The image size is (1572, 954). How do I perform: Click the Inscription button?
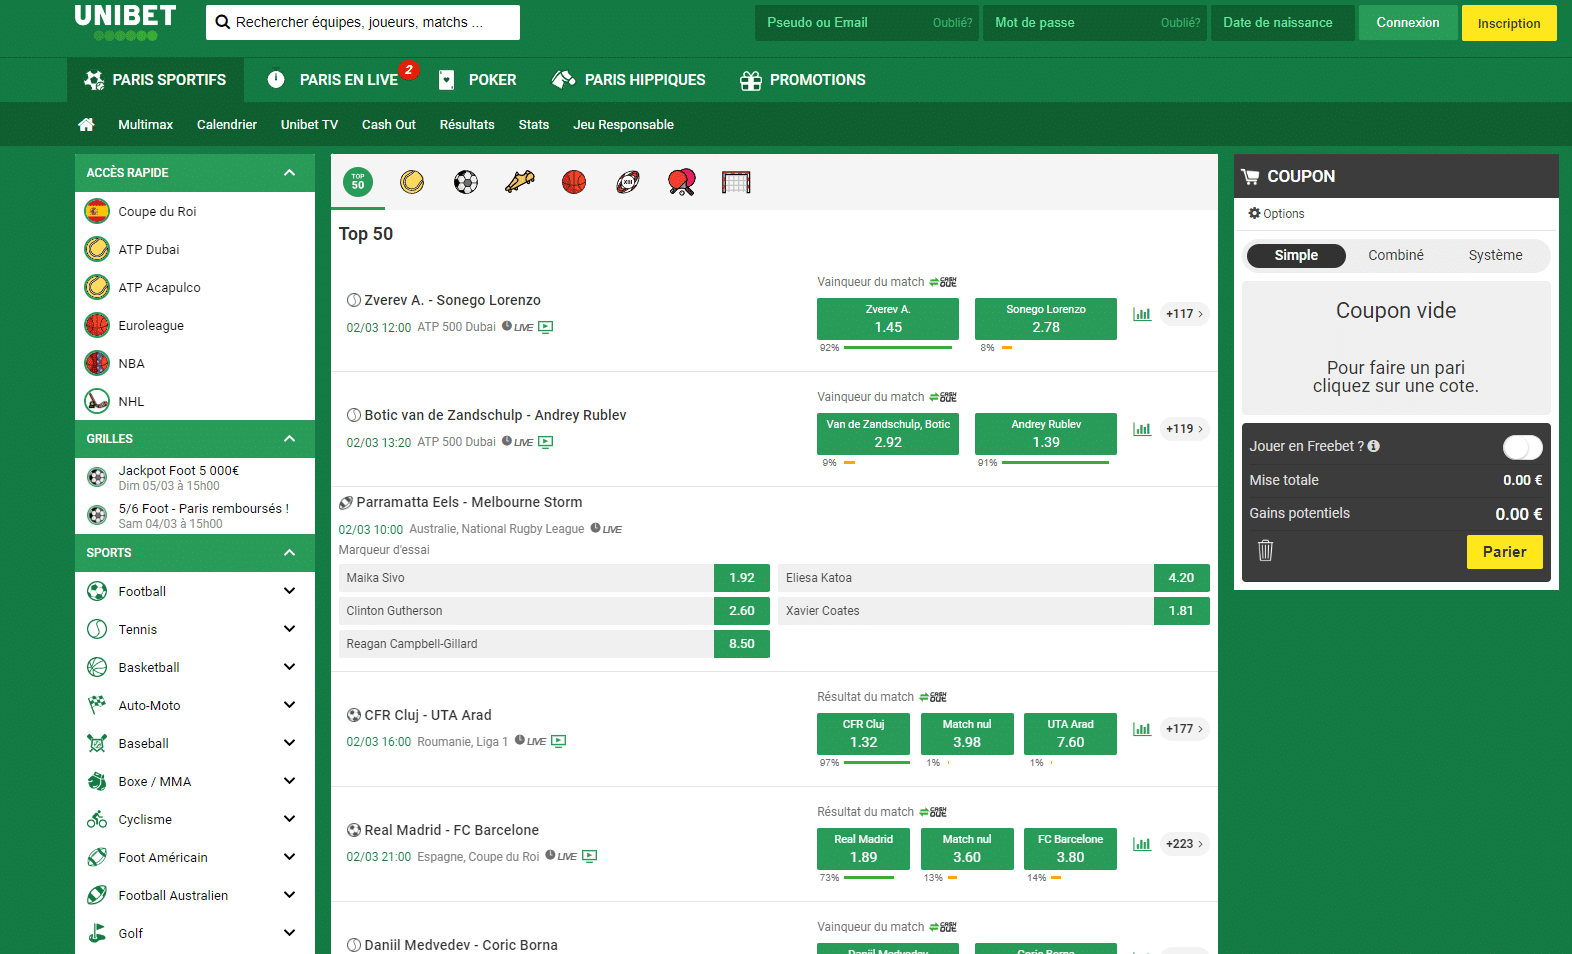coord(1509,23)
